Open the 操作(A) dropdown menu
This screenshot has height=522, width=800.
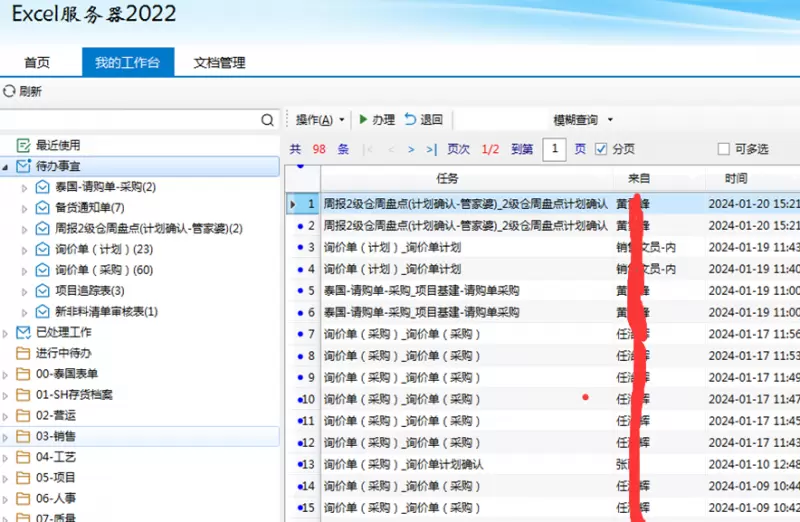319,119
